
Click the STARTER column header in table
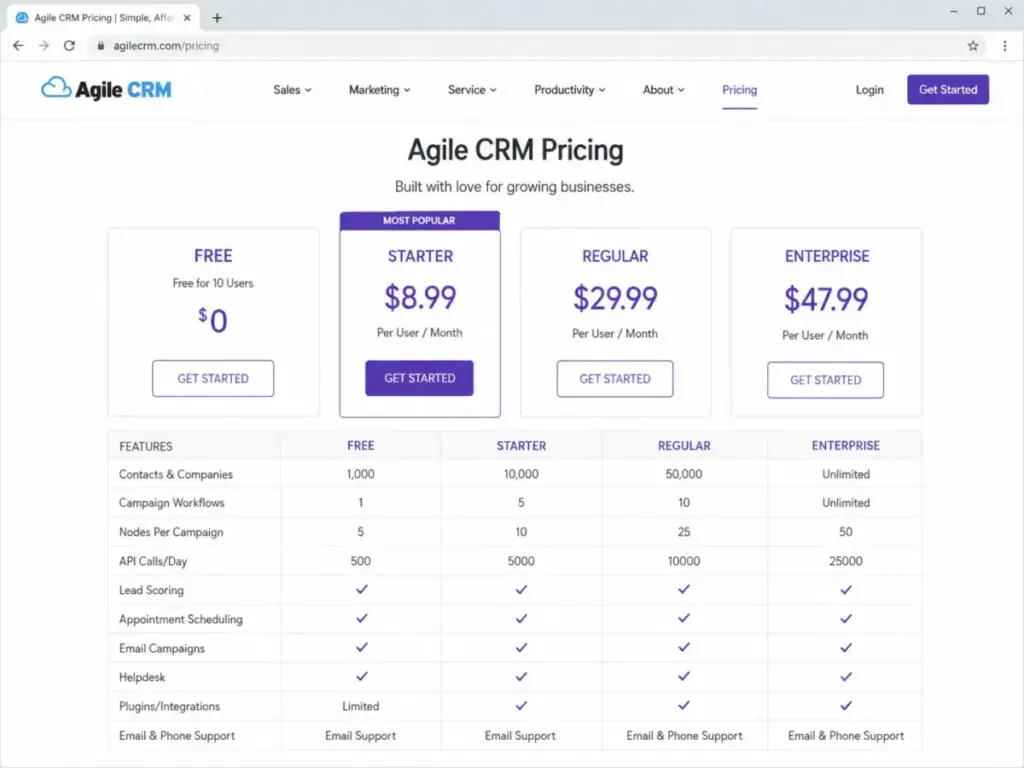521,446
